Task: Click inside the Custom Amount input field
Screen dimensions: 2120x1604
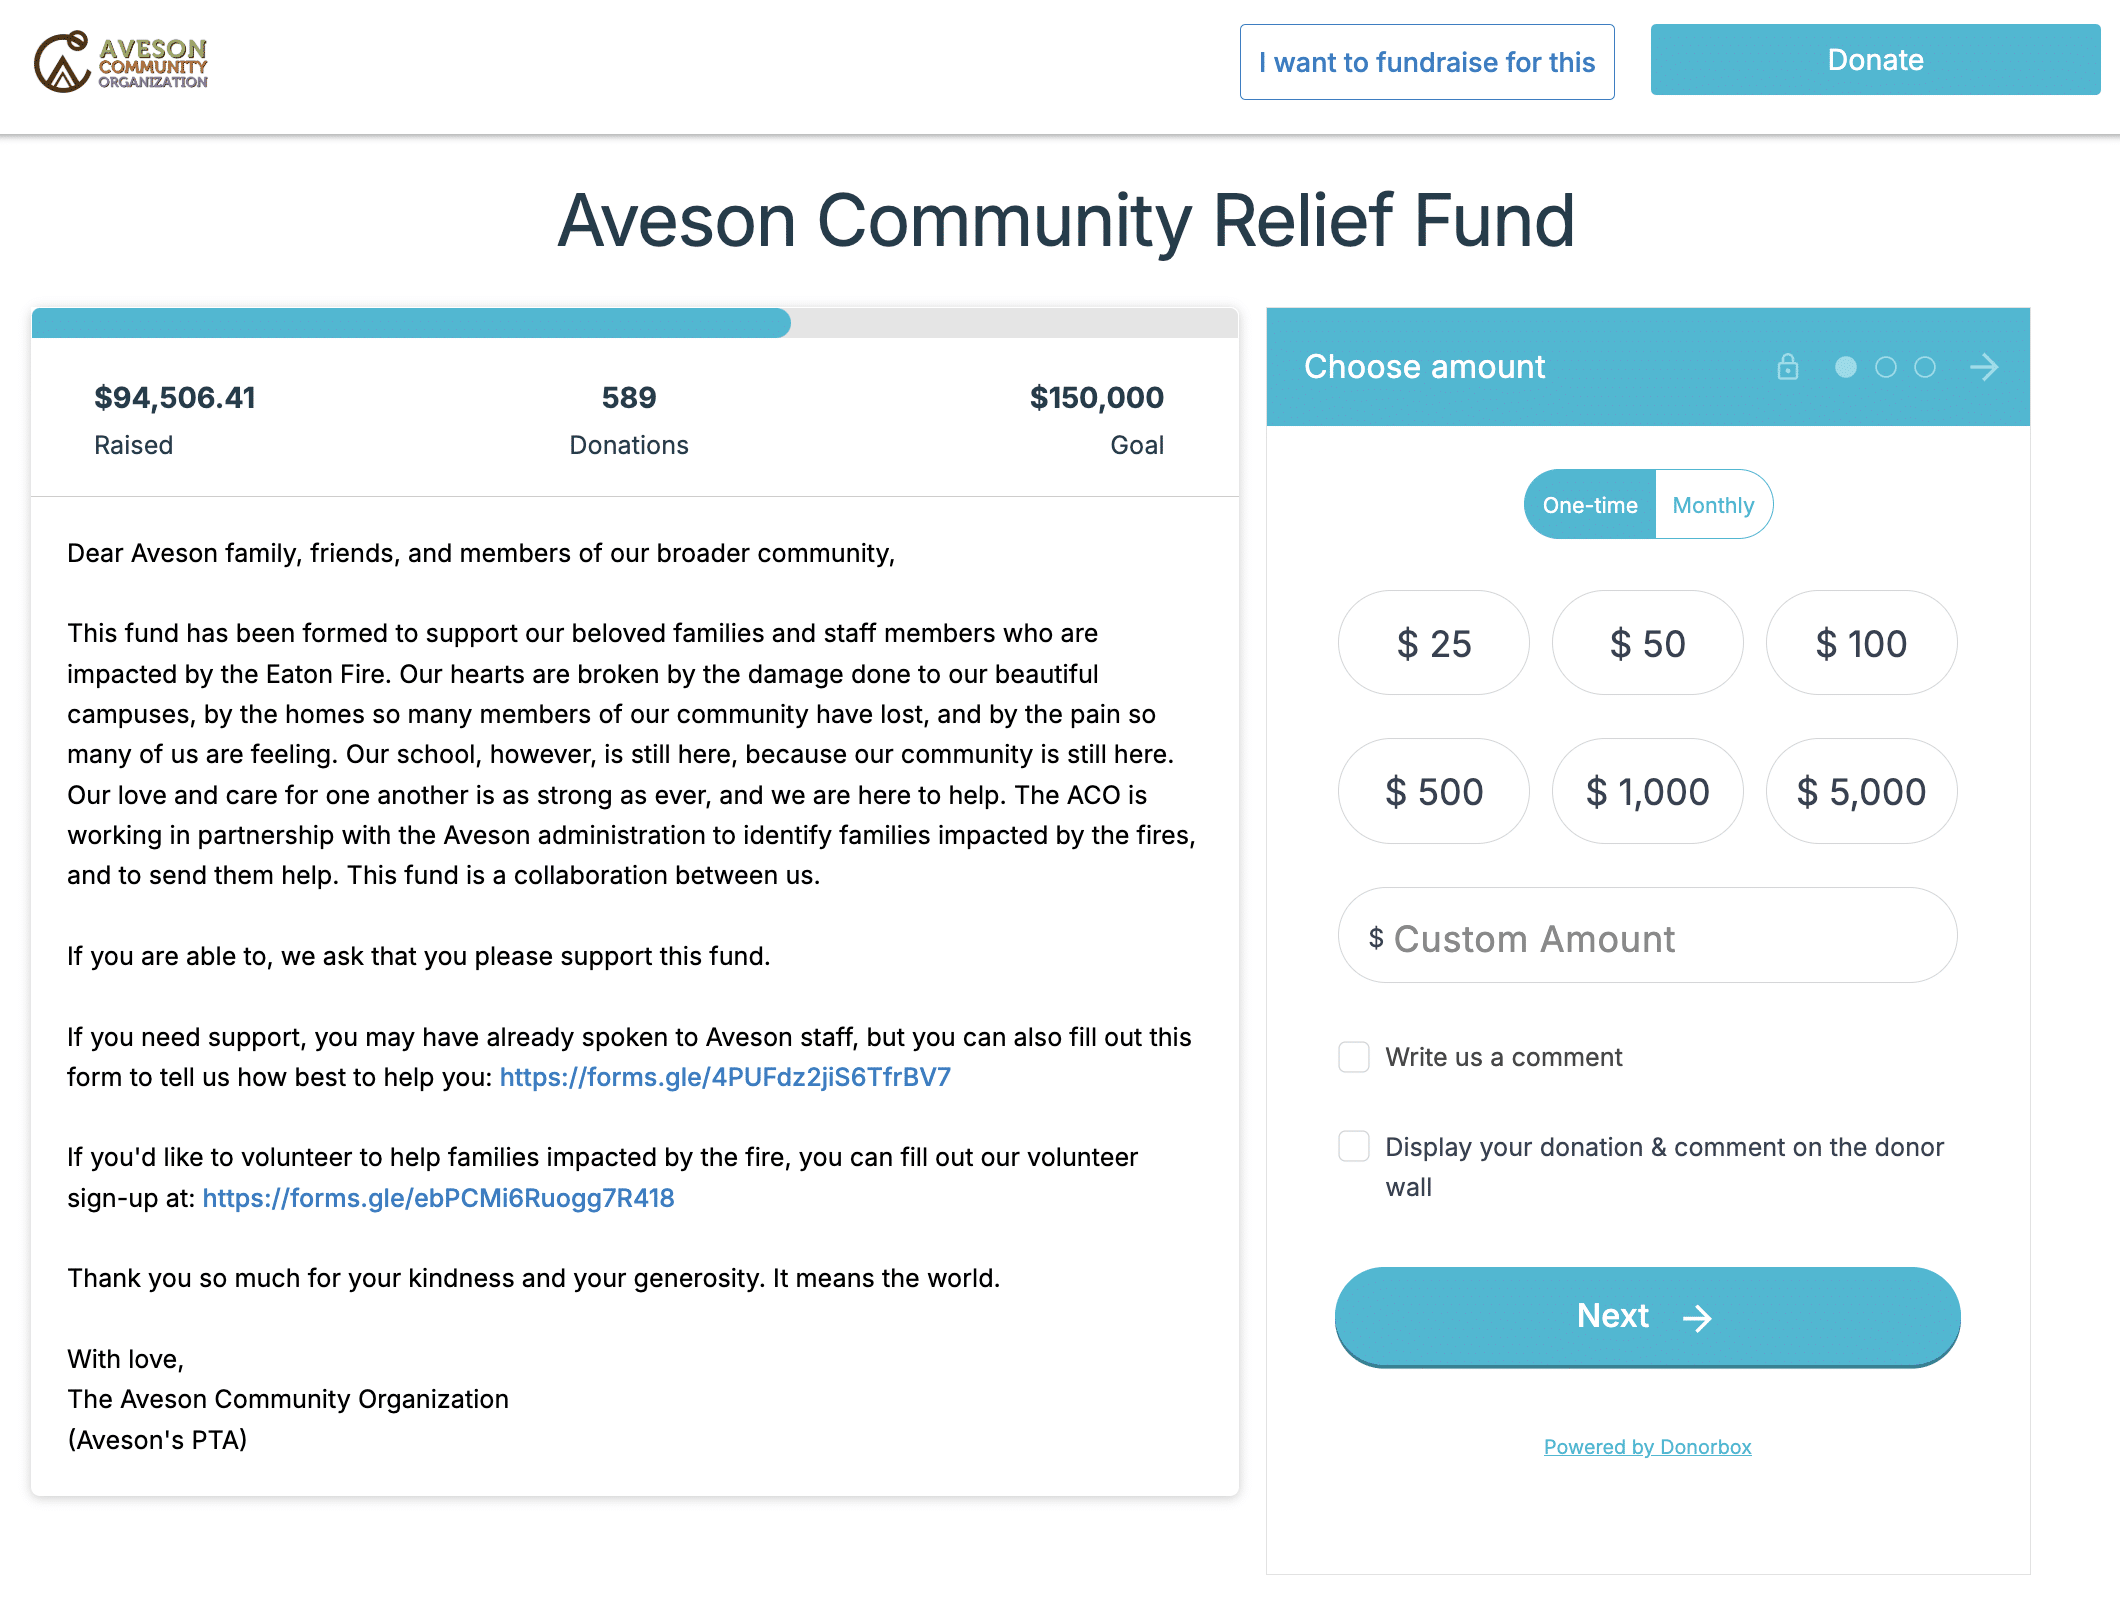Action: [1647, 937]
